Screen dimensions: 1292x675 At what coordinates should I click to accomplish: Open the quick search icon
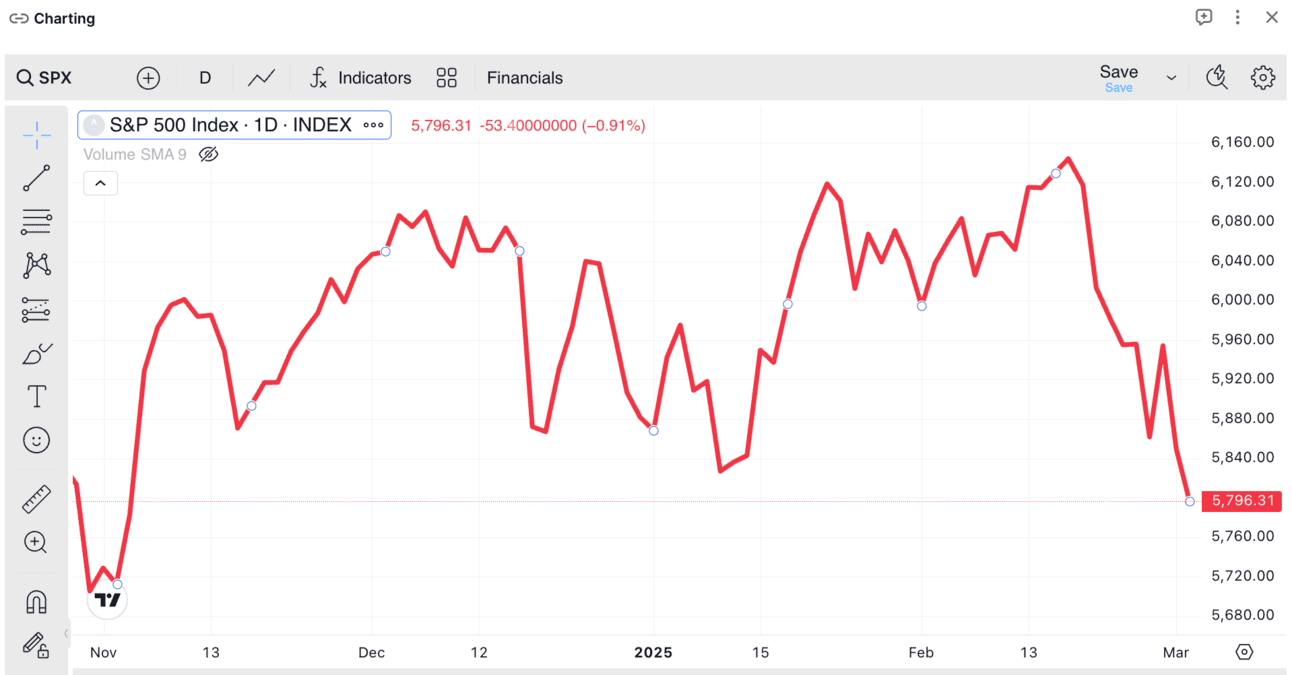pyautogui.click(x=1217, y=78)
